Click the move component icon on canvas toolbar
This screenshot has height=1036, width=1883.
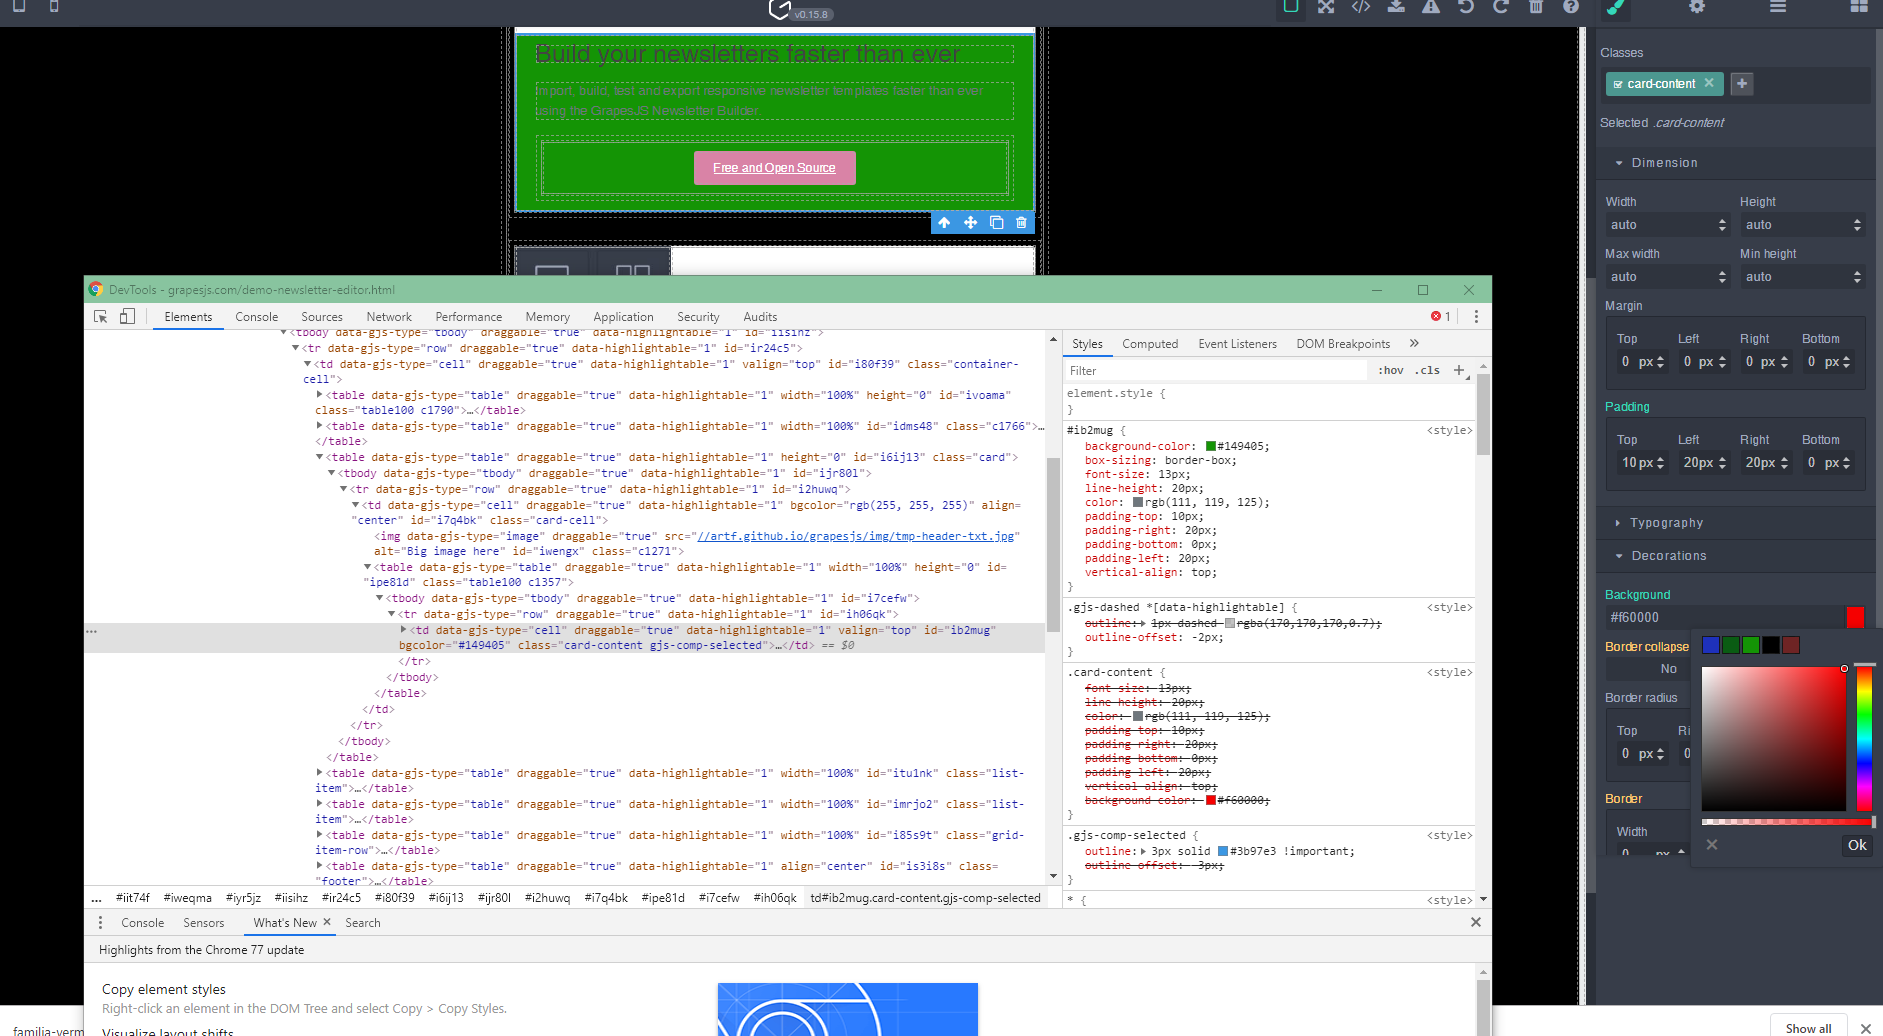click(x=970, y=222)
